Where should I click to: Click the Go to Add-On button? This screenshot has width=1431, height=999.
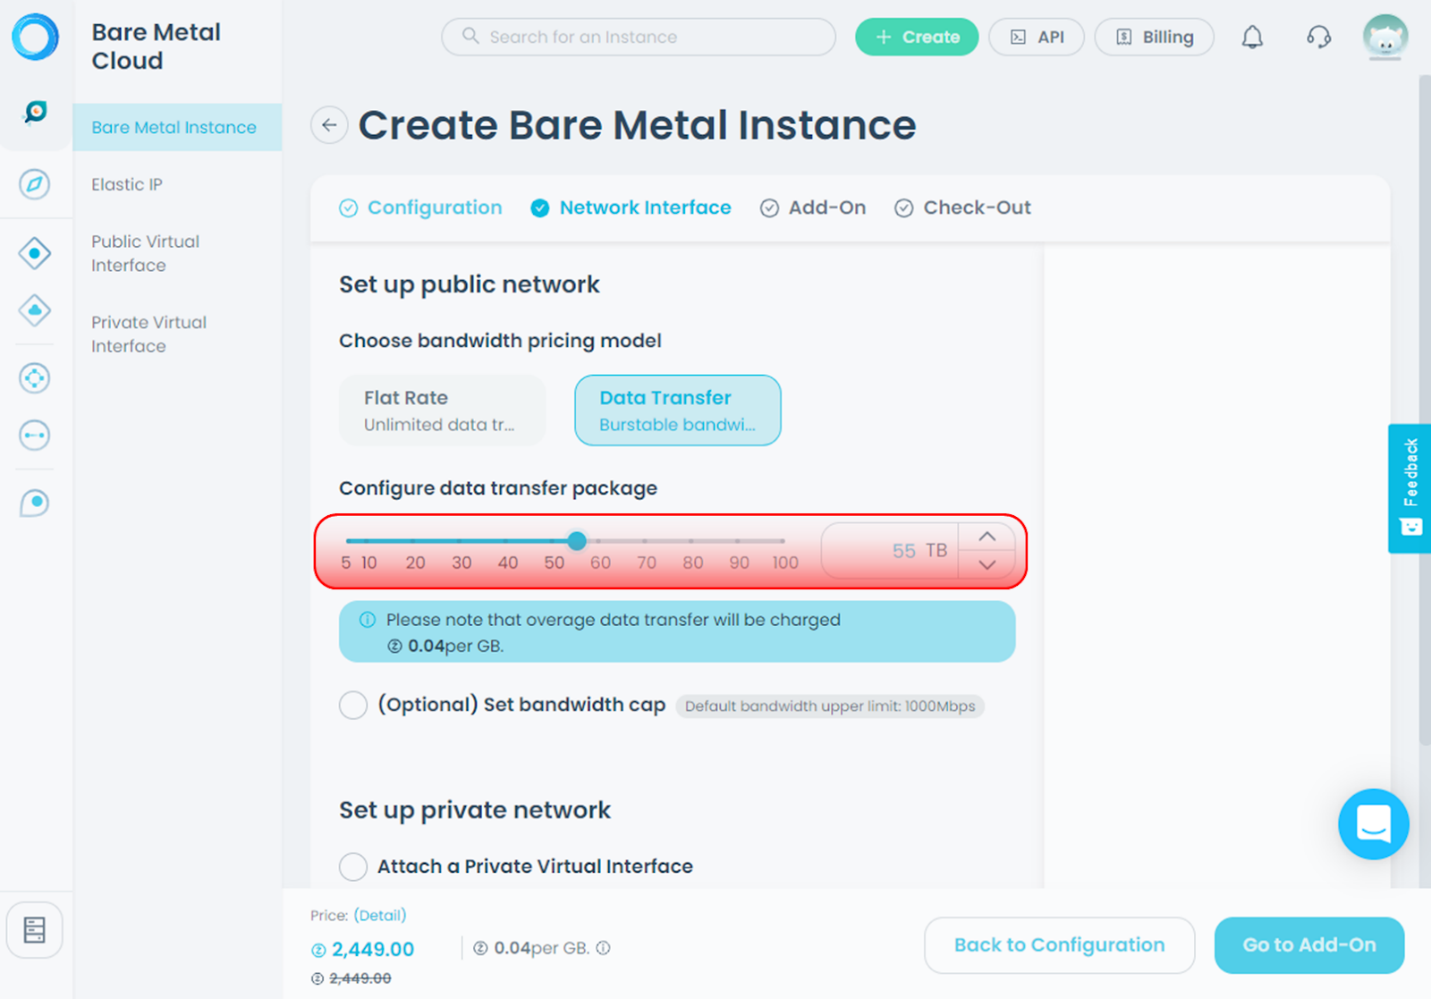click(1308, 945)
